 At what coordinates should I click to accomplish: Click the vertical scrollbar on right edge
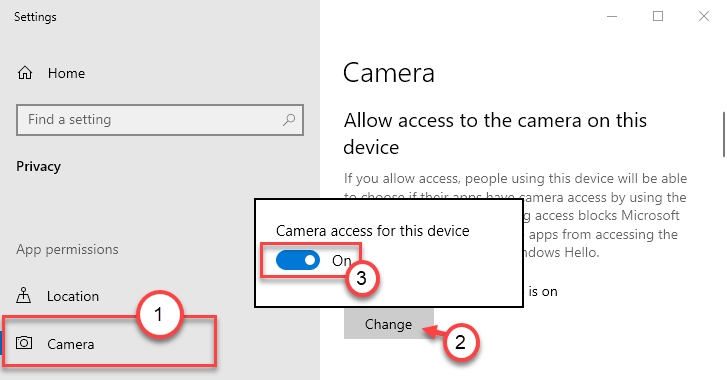coord(723,134)
